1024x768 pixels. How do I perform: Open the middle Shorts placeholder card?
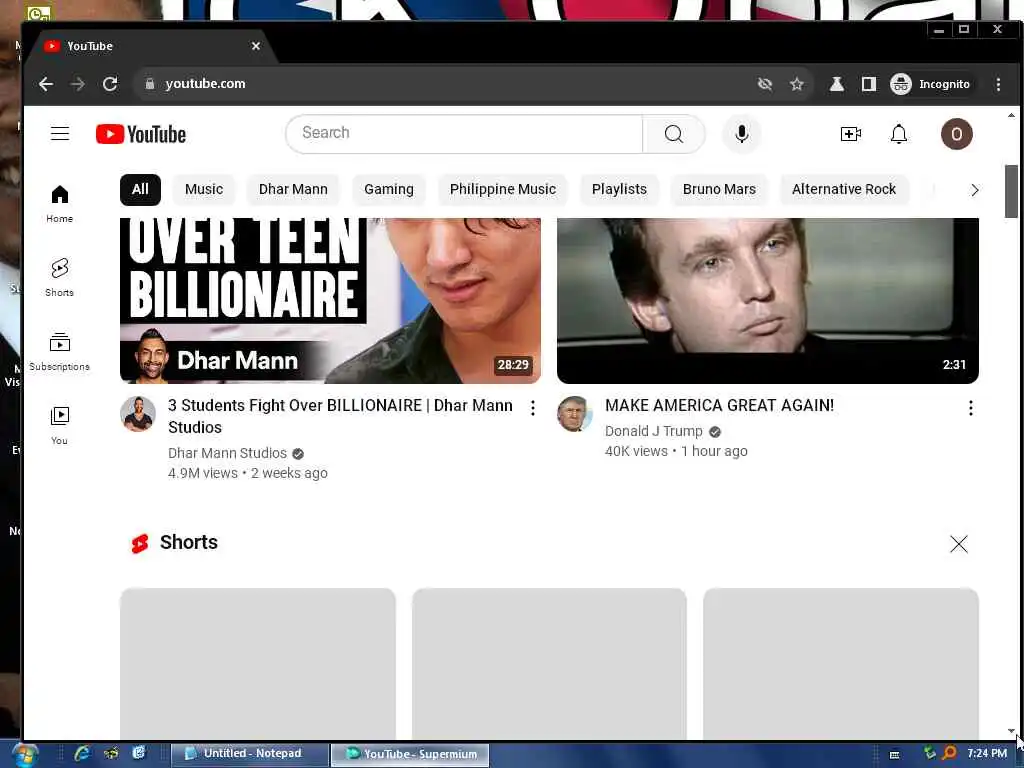pyautogui.click(x=549, y=664)
